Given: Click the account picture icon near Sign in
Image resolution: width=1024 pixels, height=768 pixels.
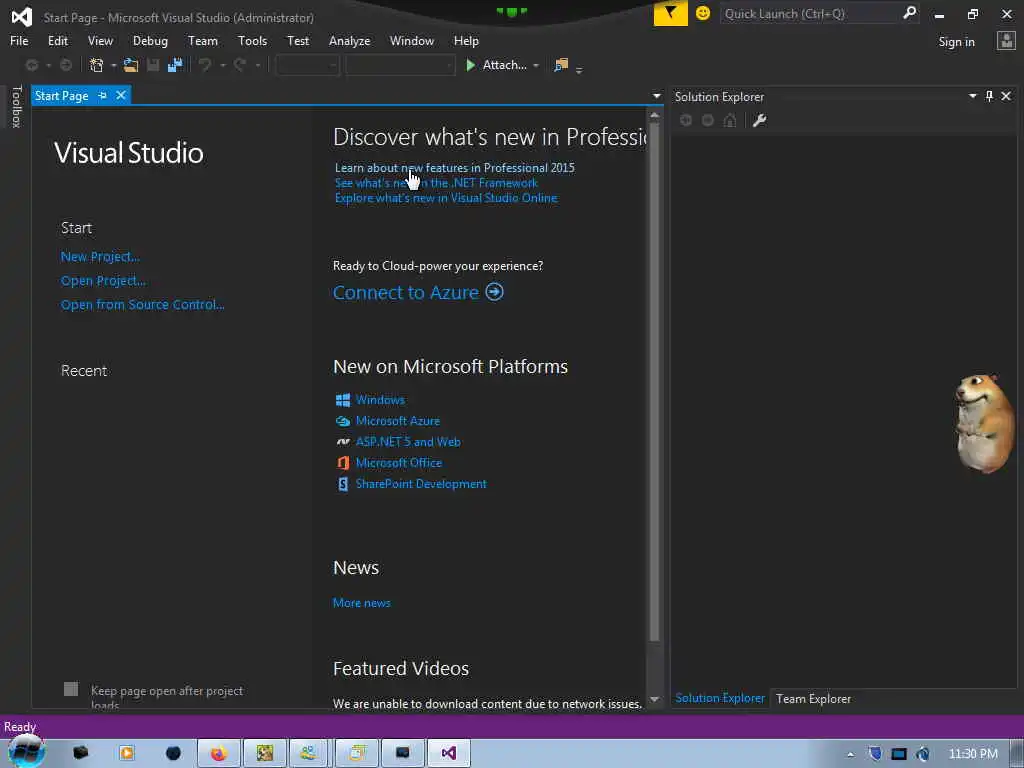Looking at the screenshot, I should pyautogui.click(x=1006, y=41).
